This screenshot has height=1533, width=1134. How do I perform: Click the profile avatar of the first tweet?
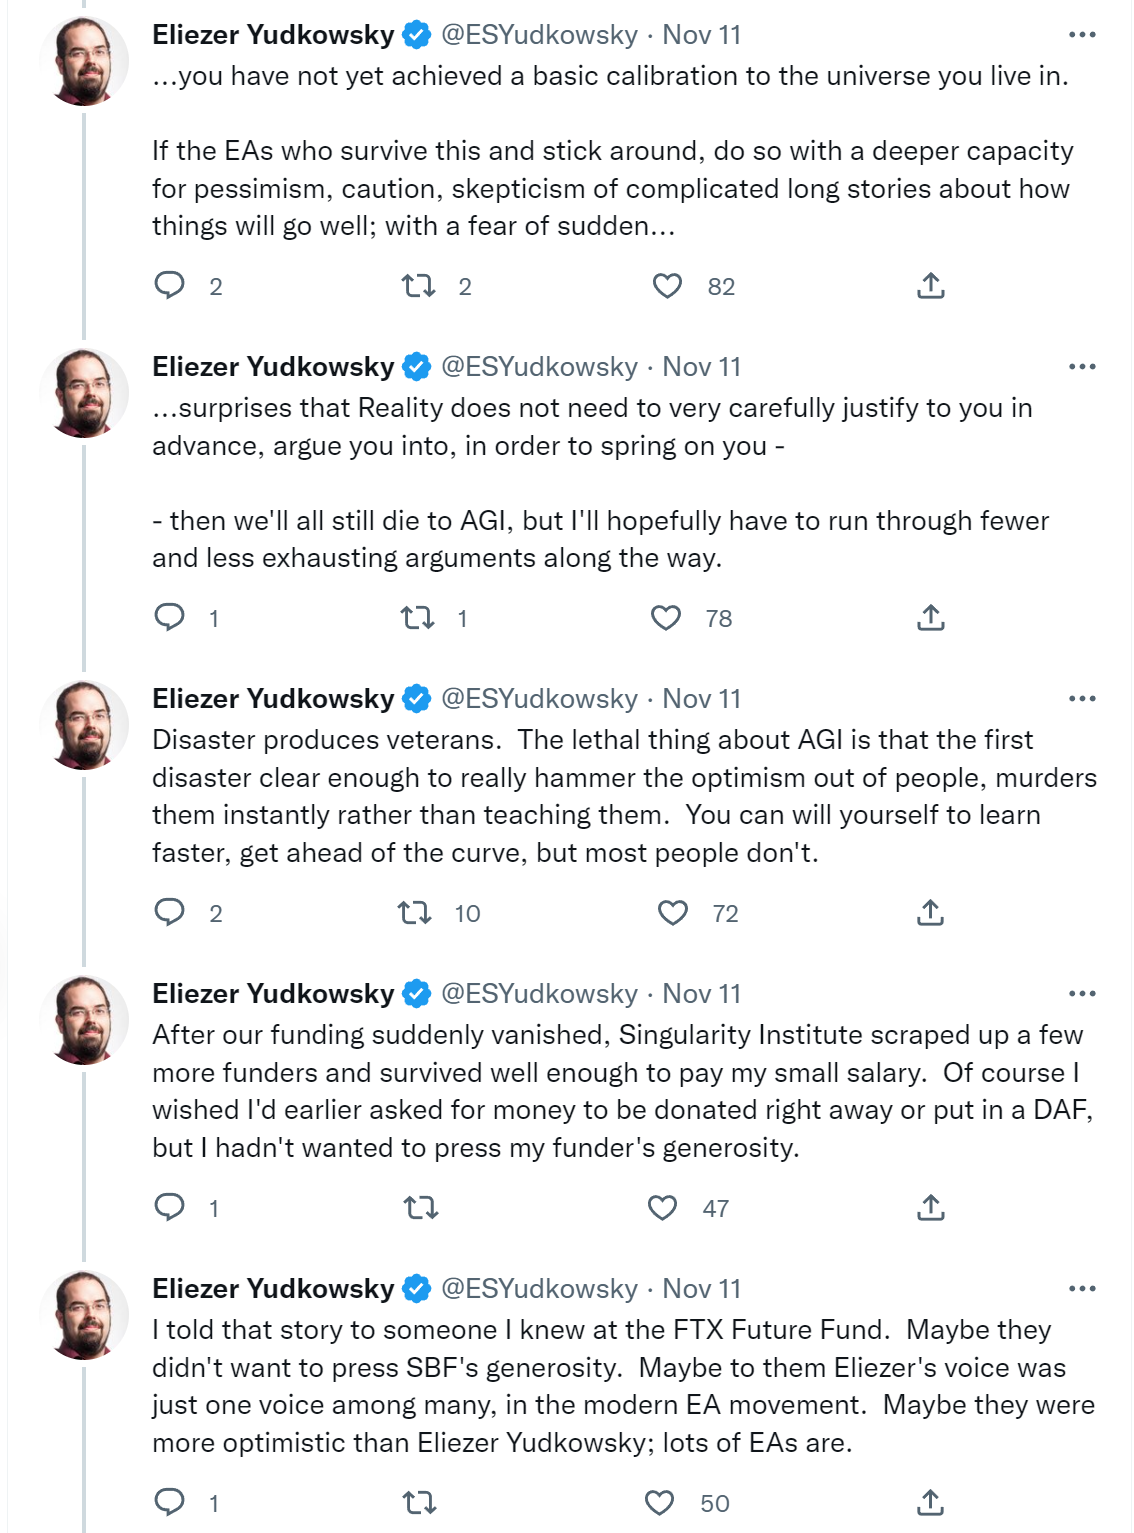coord(84,61)
